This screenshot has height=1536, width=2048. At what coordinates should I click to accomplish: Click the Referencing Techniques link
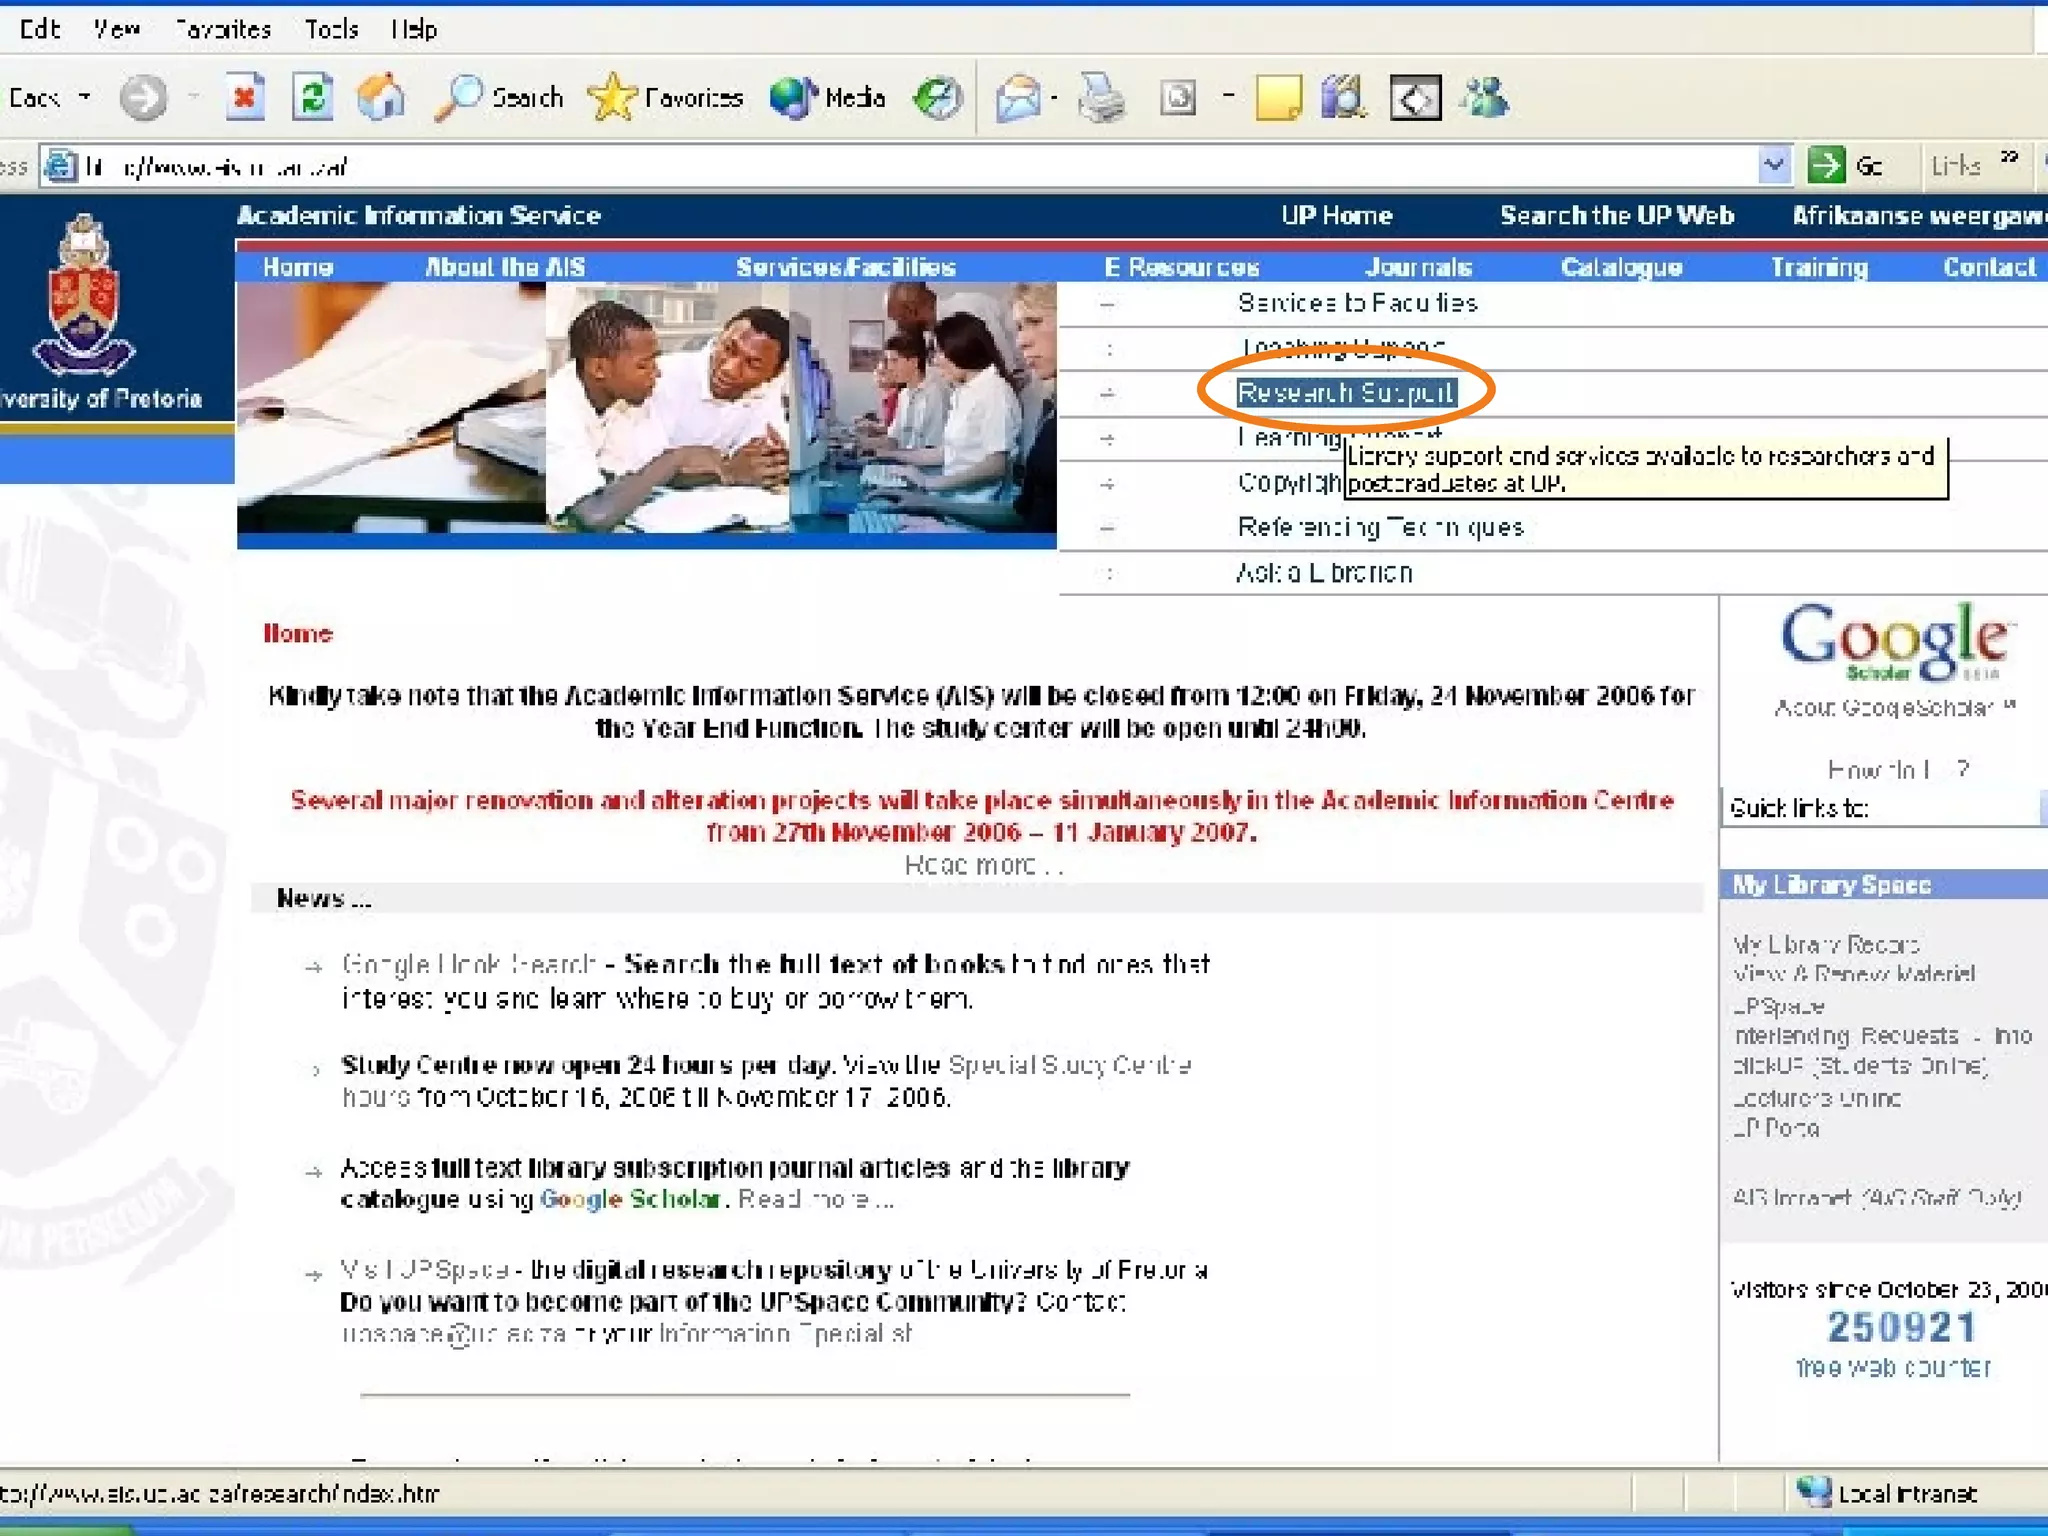1380,527
